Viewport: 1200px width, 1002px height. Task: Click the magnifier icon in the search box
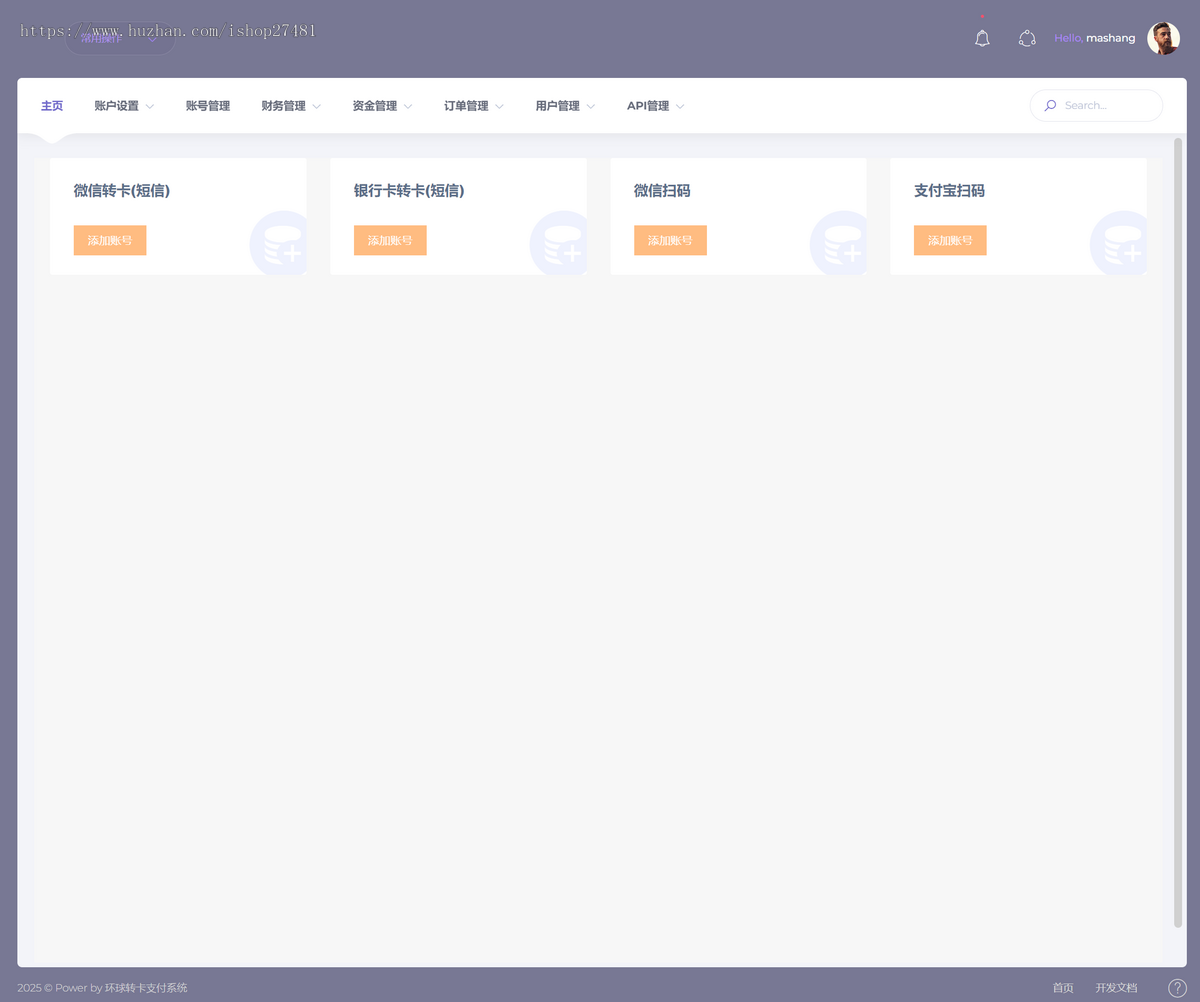[x=1050, y=105]
